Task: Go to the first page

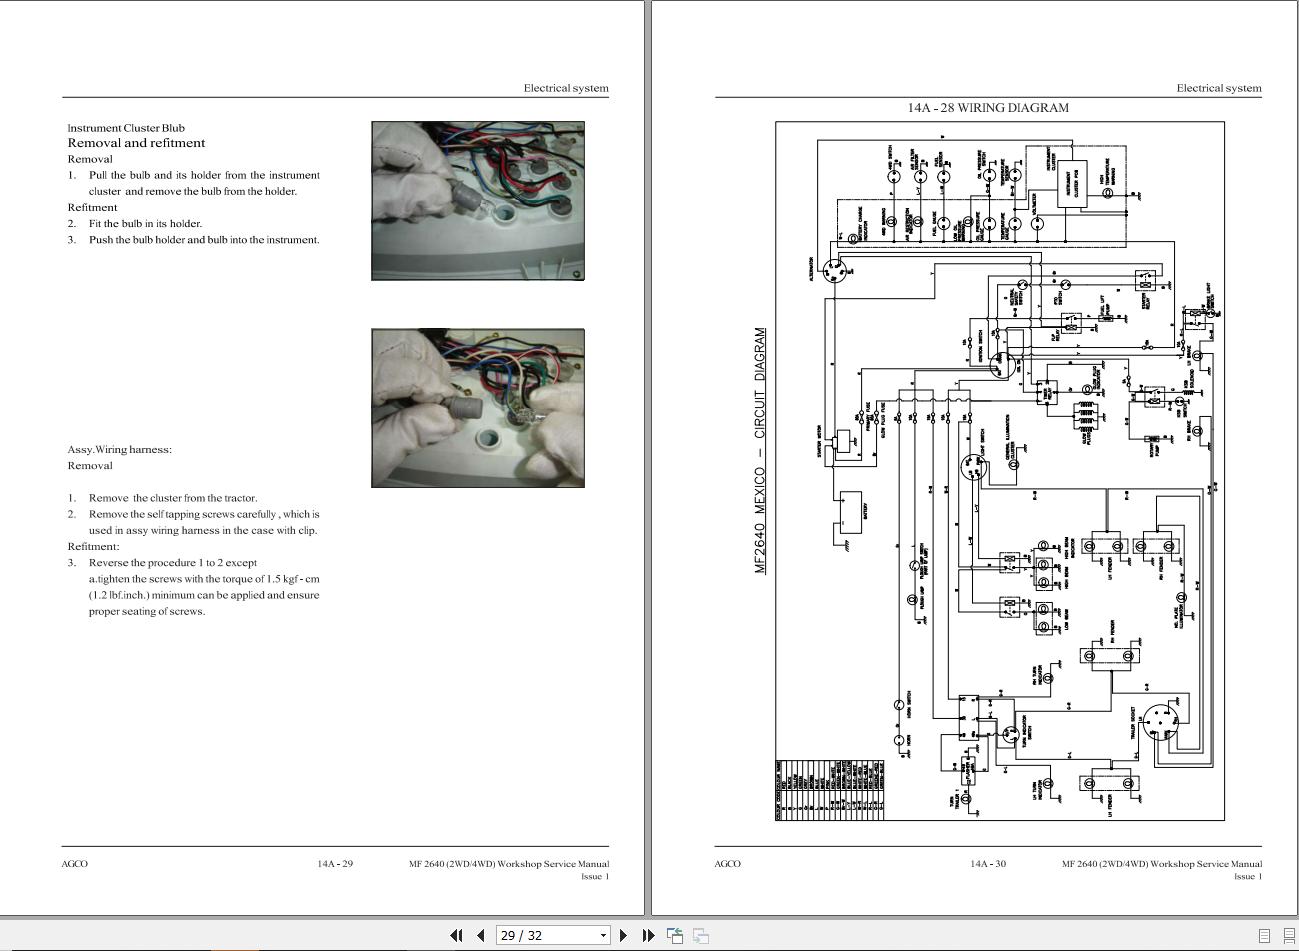Action: (x=456, y=935)
